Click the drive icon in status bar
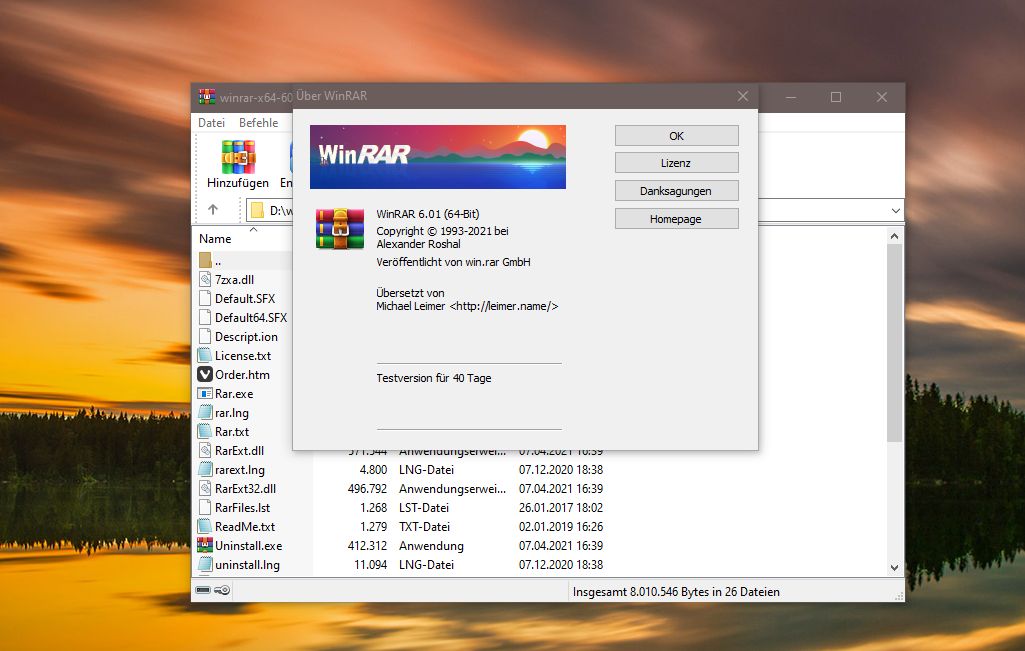Viewport: 1025px width, 651px height. coord(203,590)
